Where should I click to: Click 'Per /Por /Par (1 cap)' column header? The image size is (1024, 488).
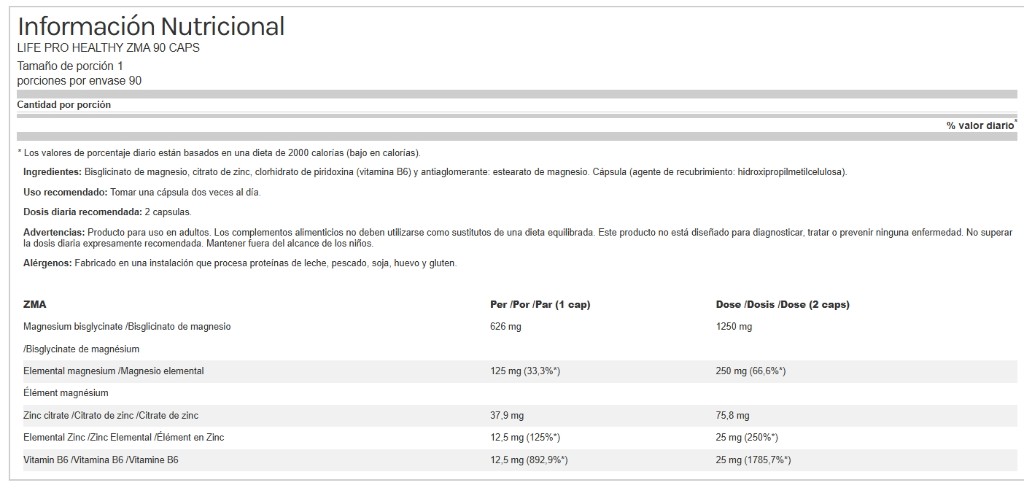(x=540, y=304)
